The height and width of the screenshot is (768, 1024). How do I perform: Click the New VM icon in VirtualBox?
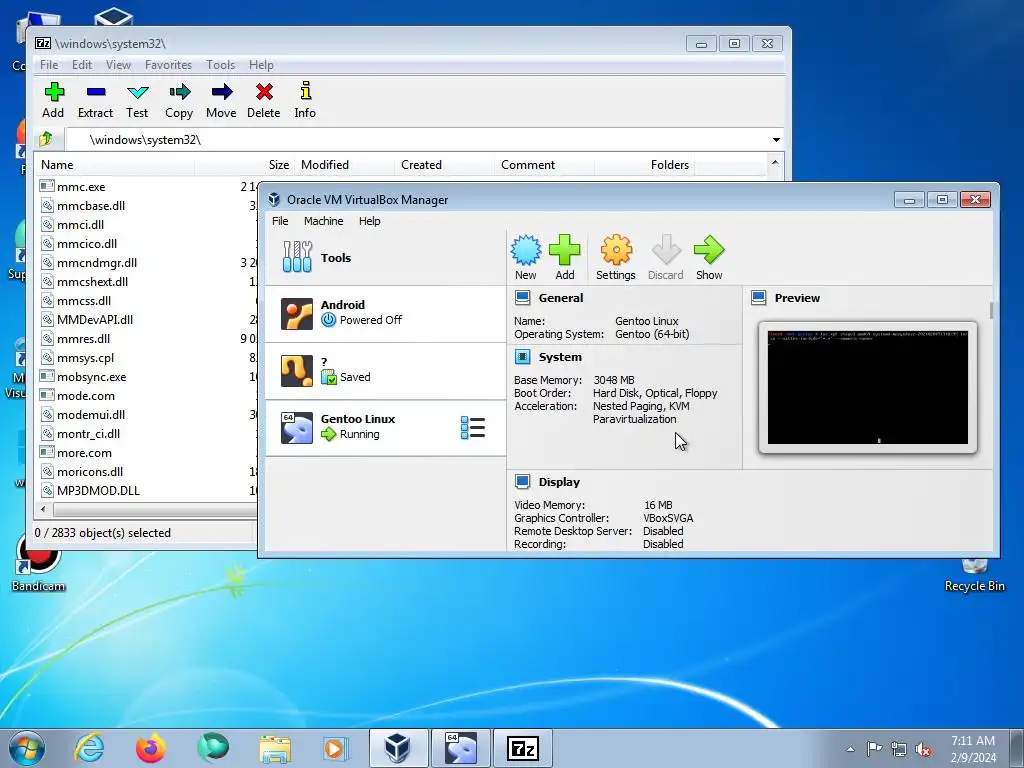click(526, 249)
